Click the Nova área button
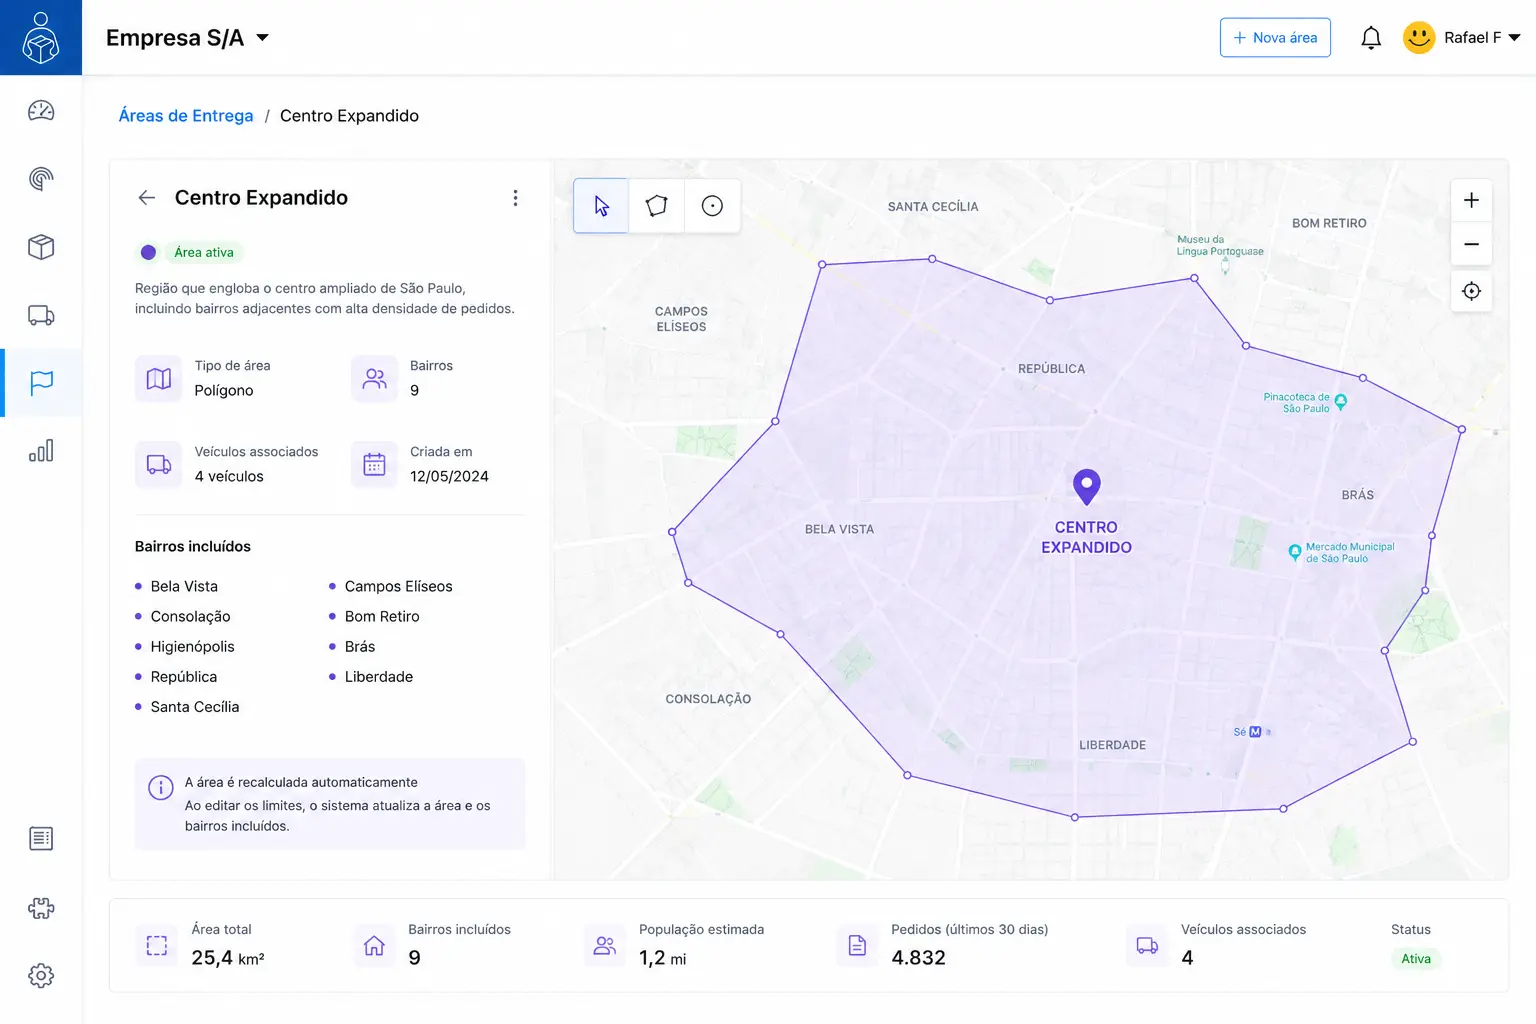Viewport: 1536px width, 1024px height. coord(1275,38)
